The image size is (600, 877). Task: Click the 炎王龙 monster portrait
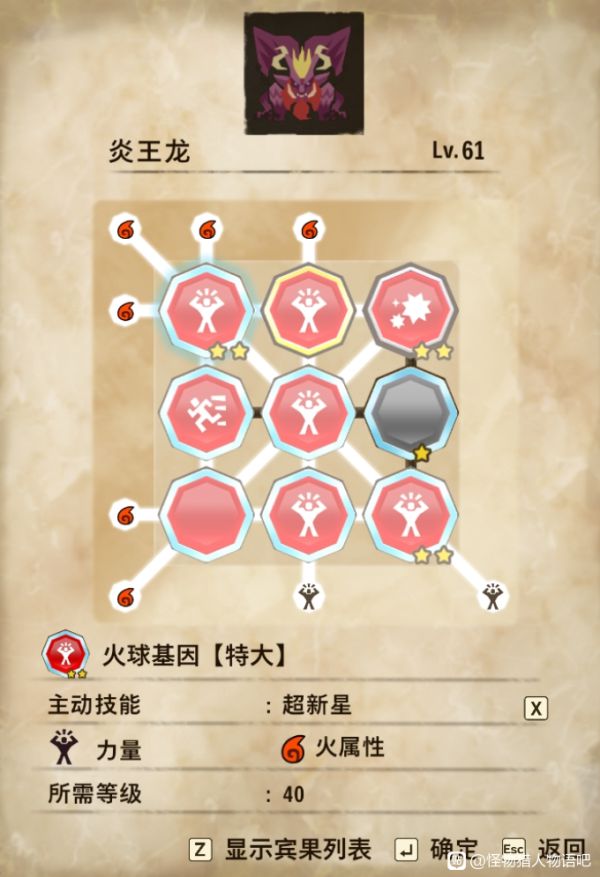click(x=304, y=73)
